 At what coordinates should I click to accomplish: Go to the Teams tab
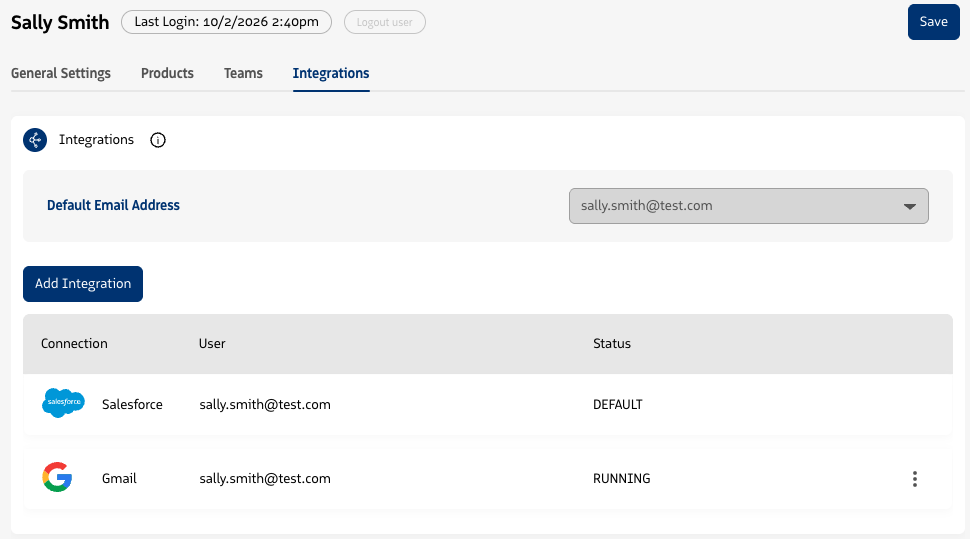[x=243, y=73]
